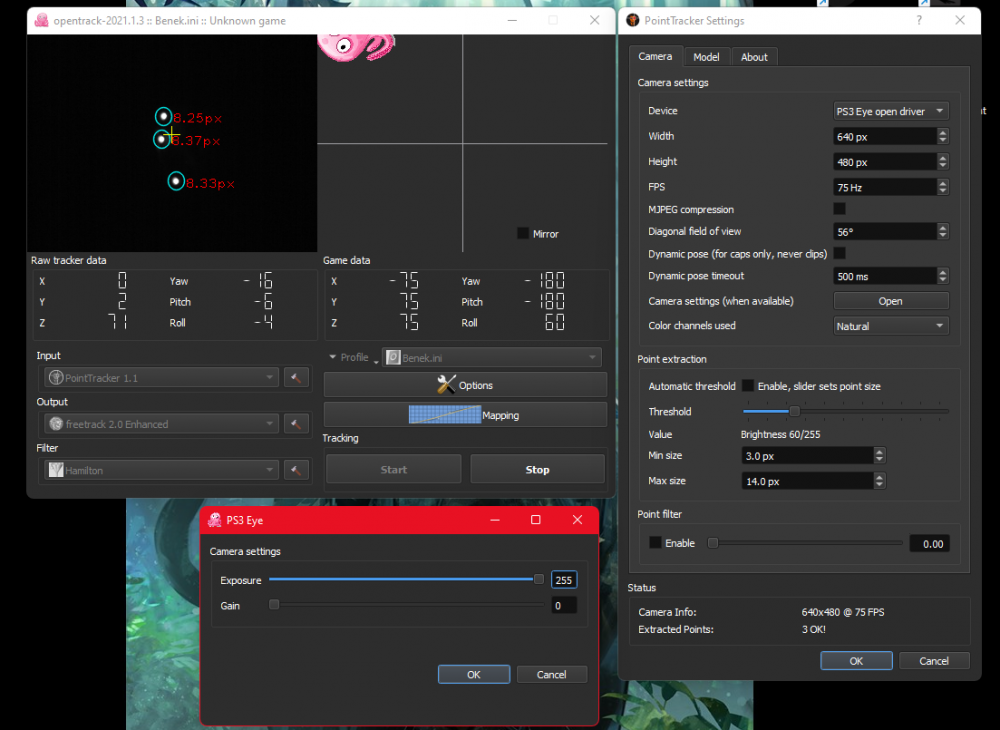The height and width of the screenshot is (730, 1000).
Task: Switch to the About tab
Action: click(754, 57)
